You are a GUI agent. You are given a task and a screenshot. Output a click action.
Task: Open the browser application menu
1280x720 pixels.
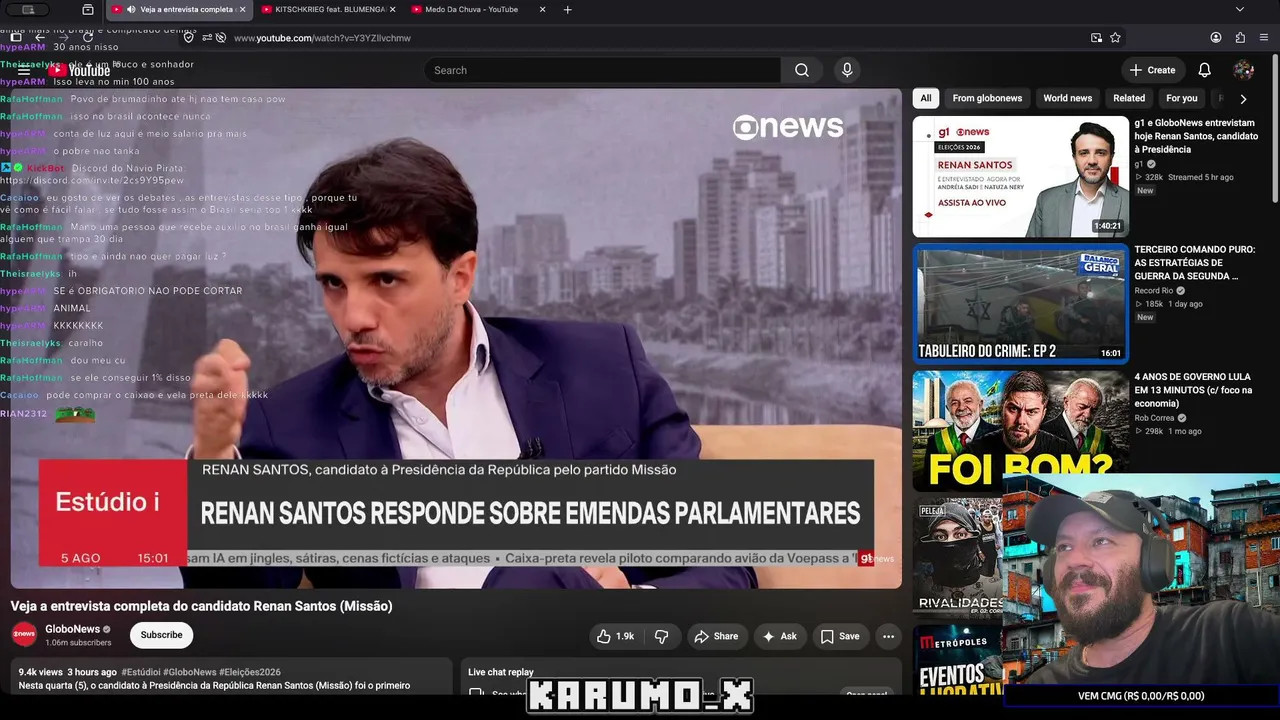tap(1264, 38)
